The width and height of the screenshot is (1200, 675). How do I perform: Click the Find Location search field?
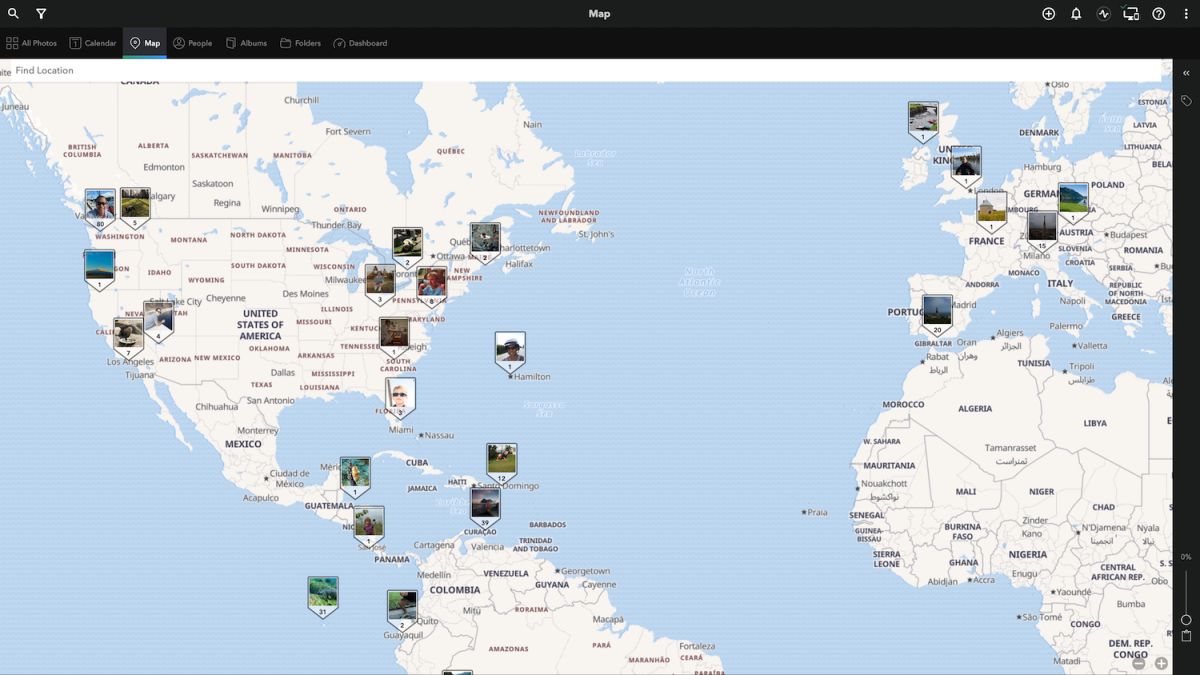coord(586,71)
